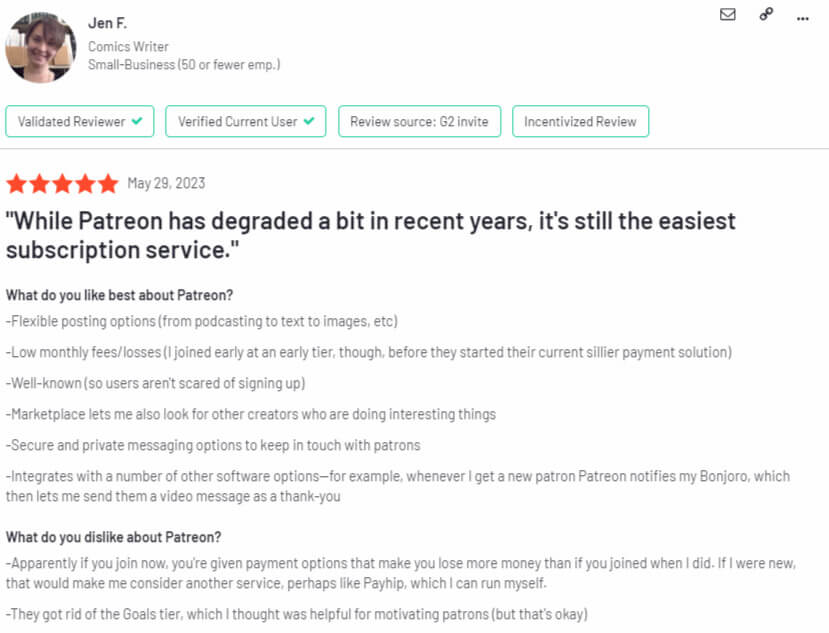Expand more options via the three-dot menu
The width and height of the screenshot is (829, 633).
coord(802,16)
